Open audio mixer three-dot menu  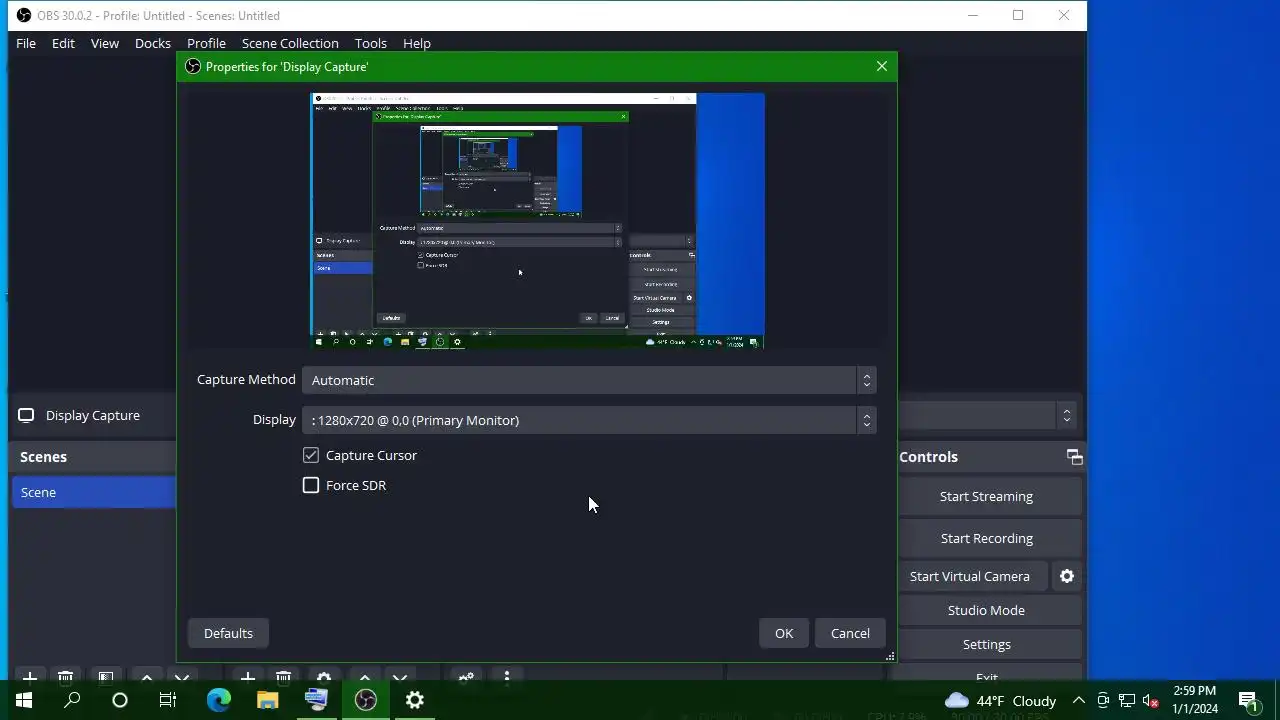click(507, 677)
